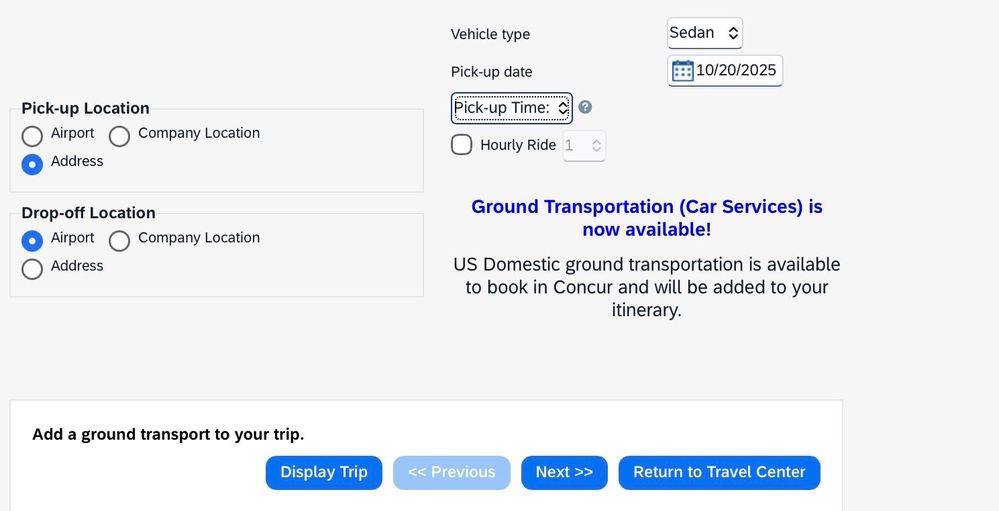Choose Company Location for Pick-up Location

point(119,135)
